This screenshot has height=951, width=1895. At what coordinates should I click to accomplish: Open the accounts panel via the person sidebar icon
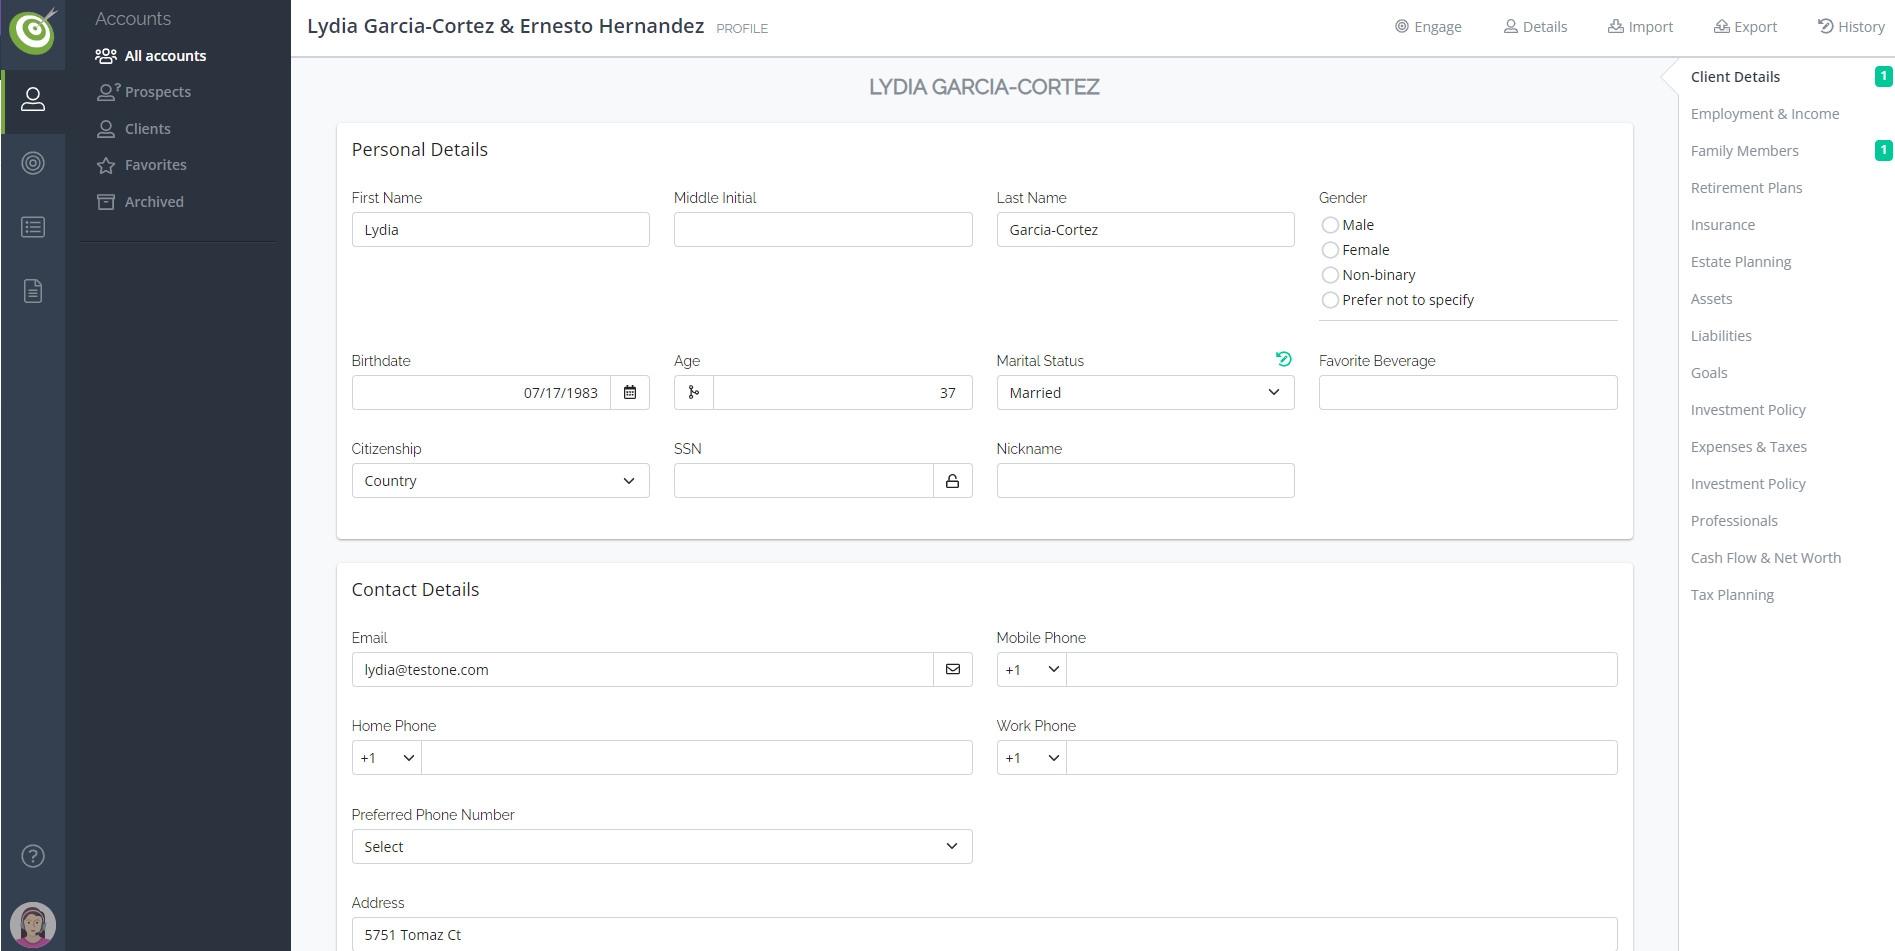33,99
